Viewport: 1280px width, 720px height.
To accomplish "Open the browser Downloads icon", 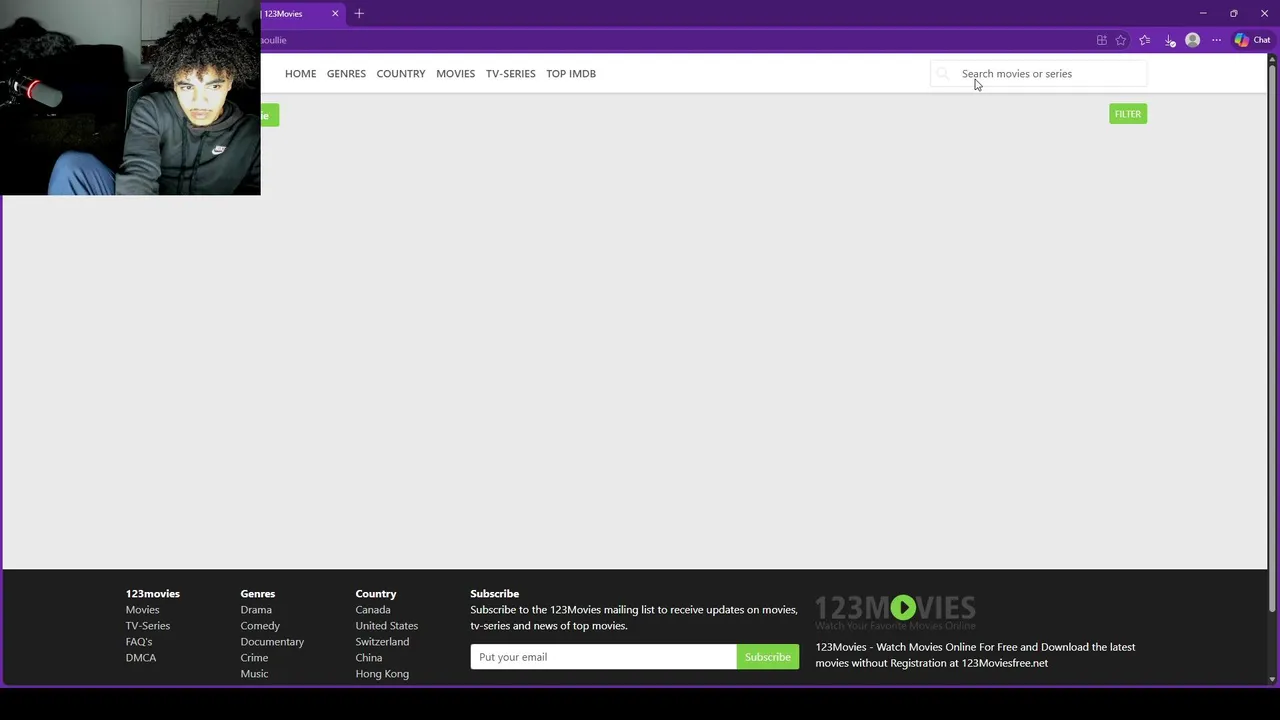I will [x=1169, y=40].
